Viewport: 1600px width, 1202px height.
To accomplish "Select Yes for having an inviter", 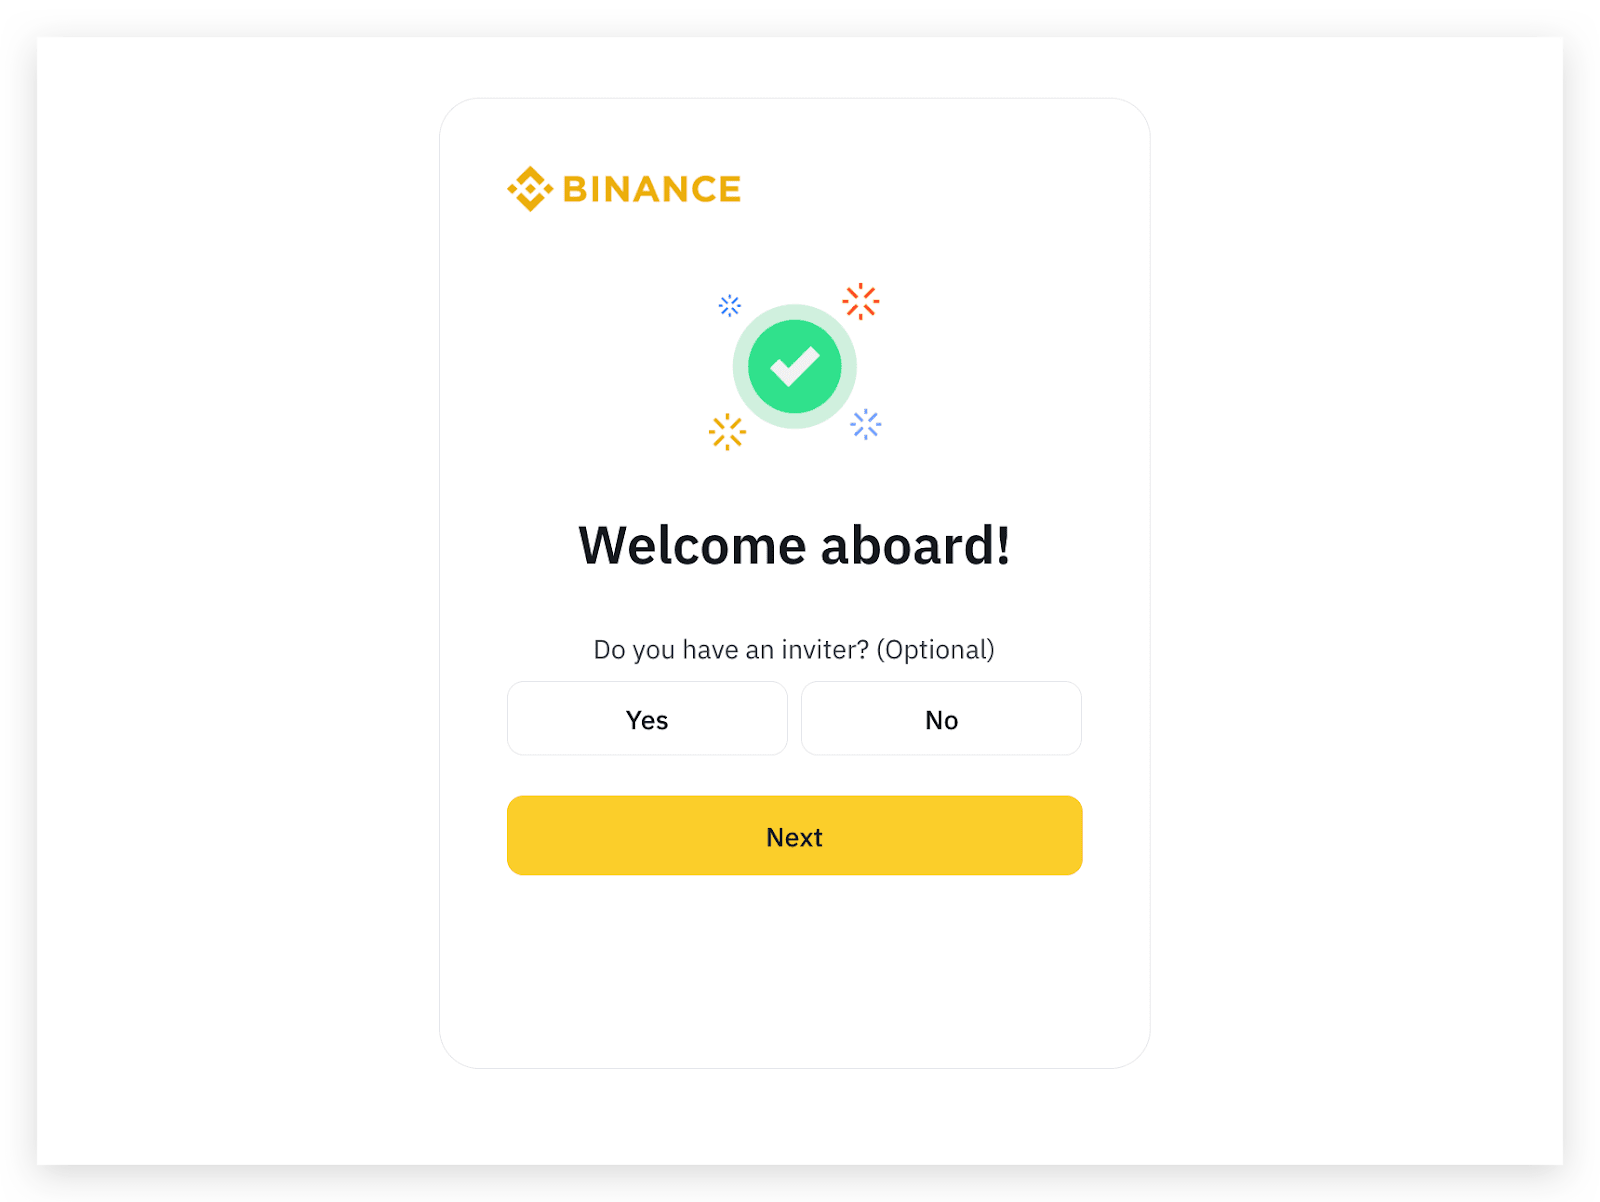I will point(647,719).
